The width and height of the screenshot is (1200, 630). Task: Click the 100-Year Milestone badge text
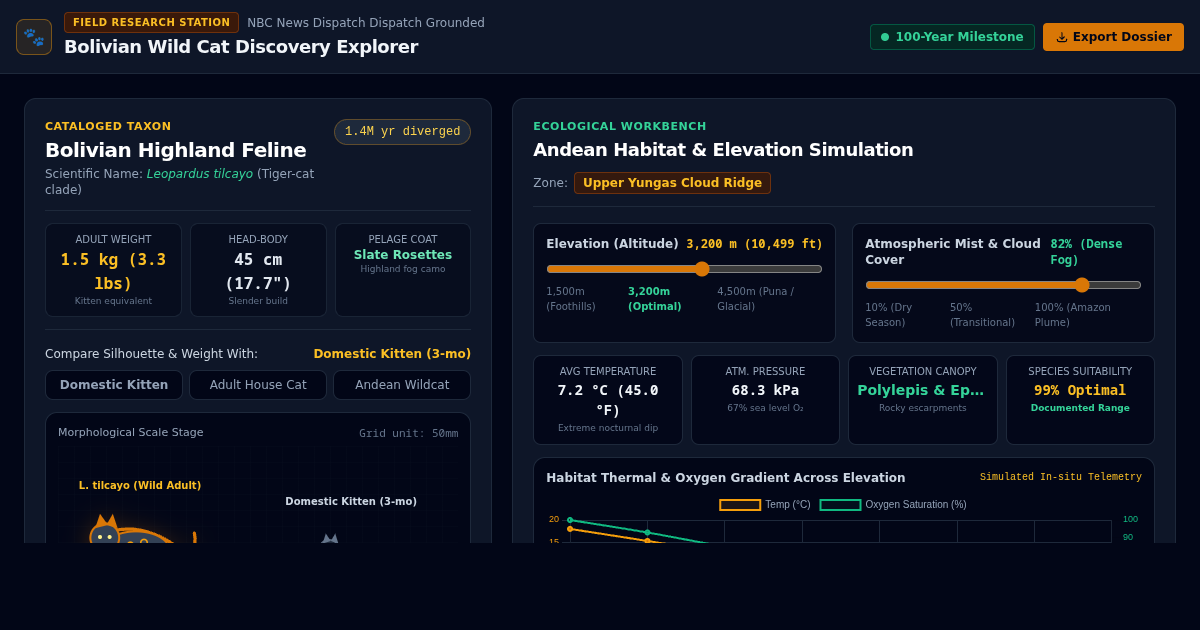point(959,37)
